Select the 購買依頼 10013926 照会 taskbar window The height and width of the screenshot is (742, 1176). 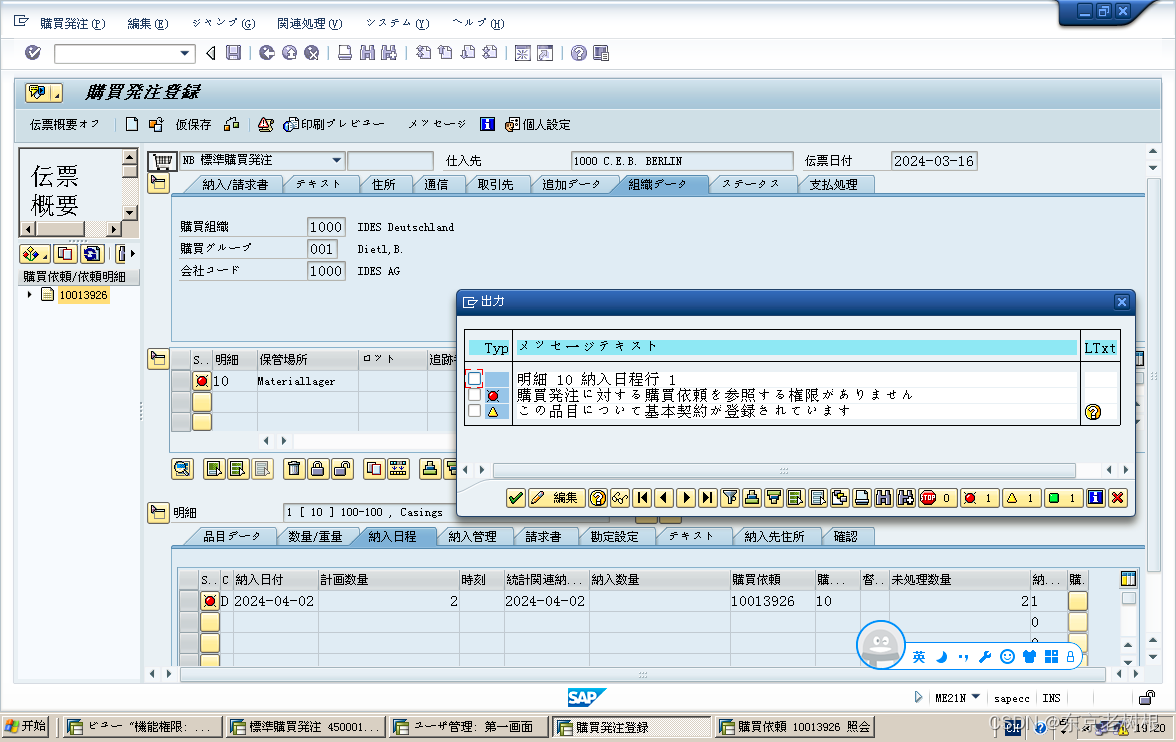coord(793,726)
